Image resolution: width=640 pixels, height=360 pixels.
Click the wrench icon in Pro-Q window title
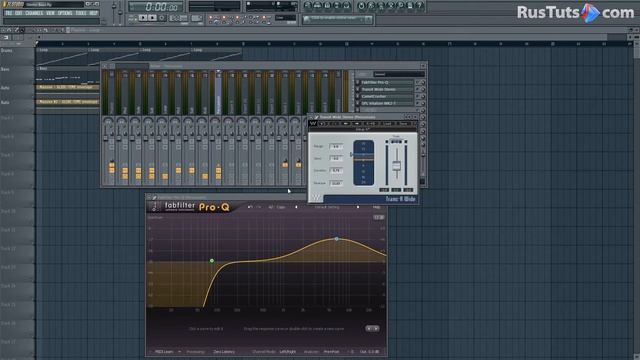coord(155,198)
